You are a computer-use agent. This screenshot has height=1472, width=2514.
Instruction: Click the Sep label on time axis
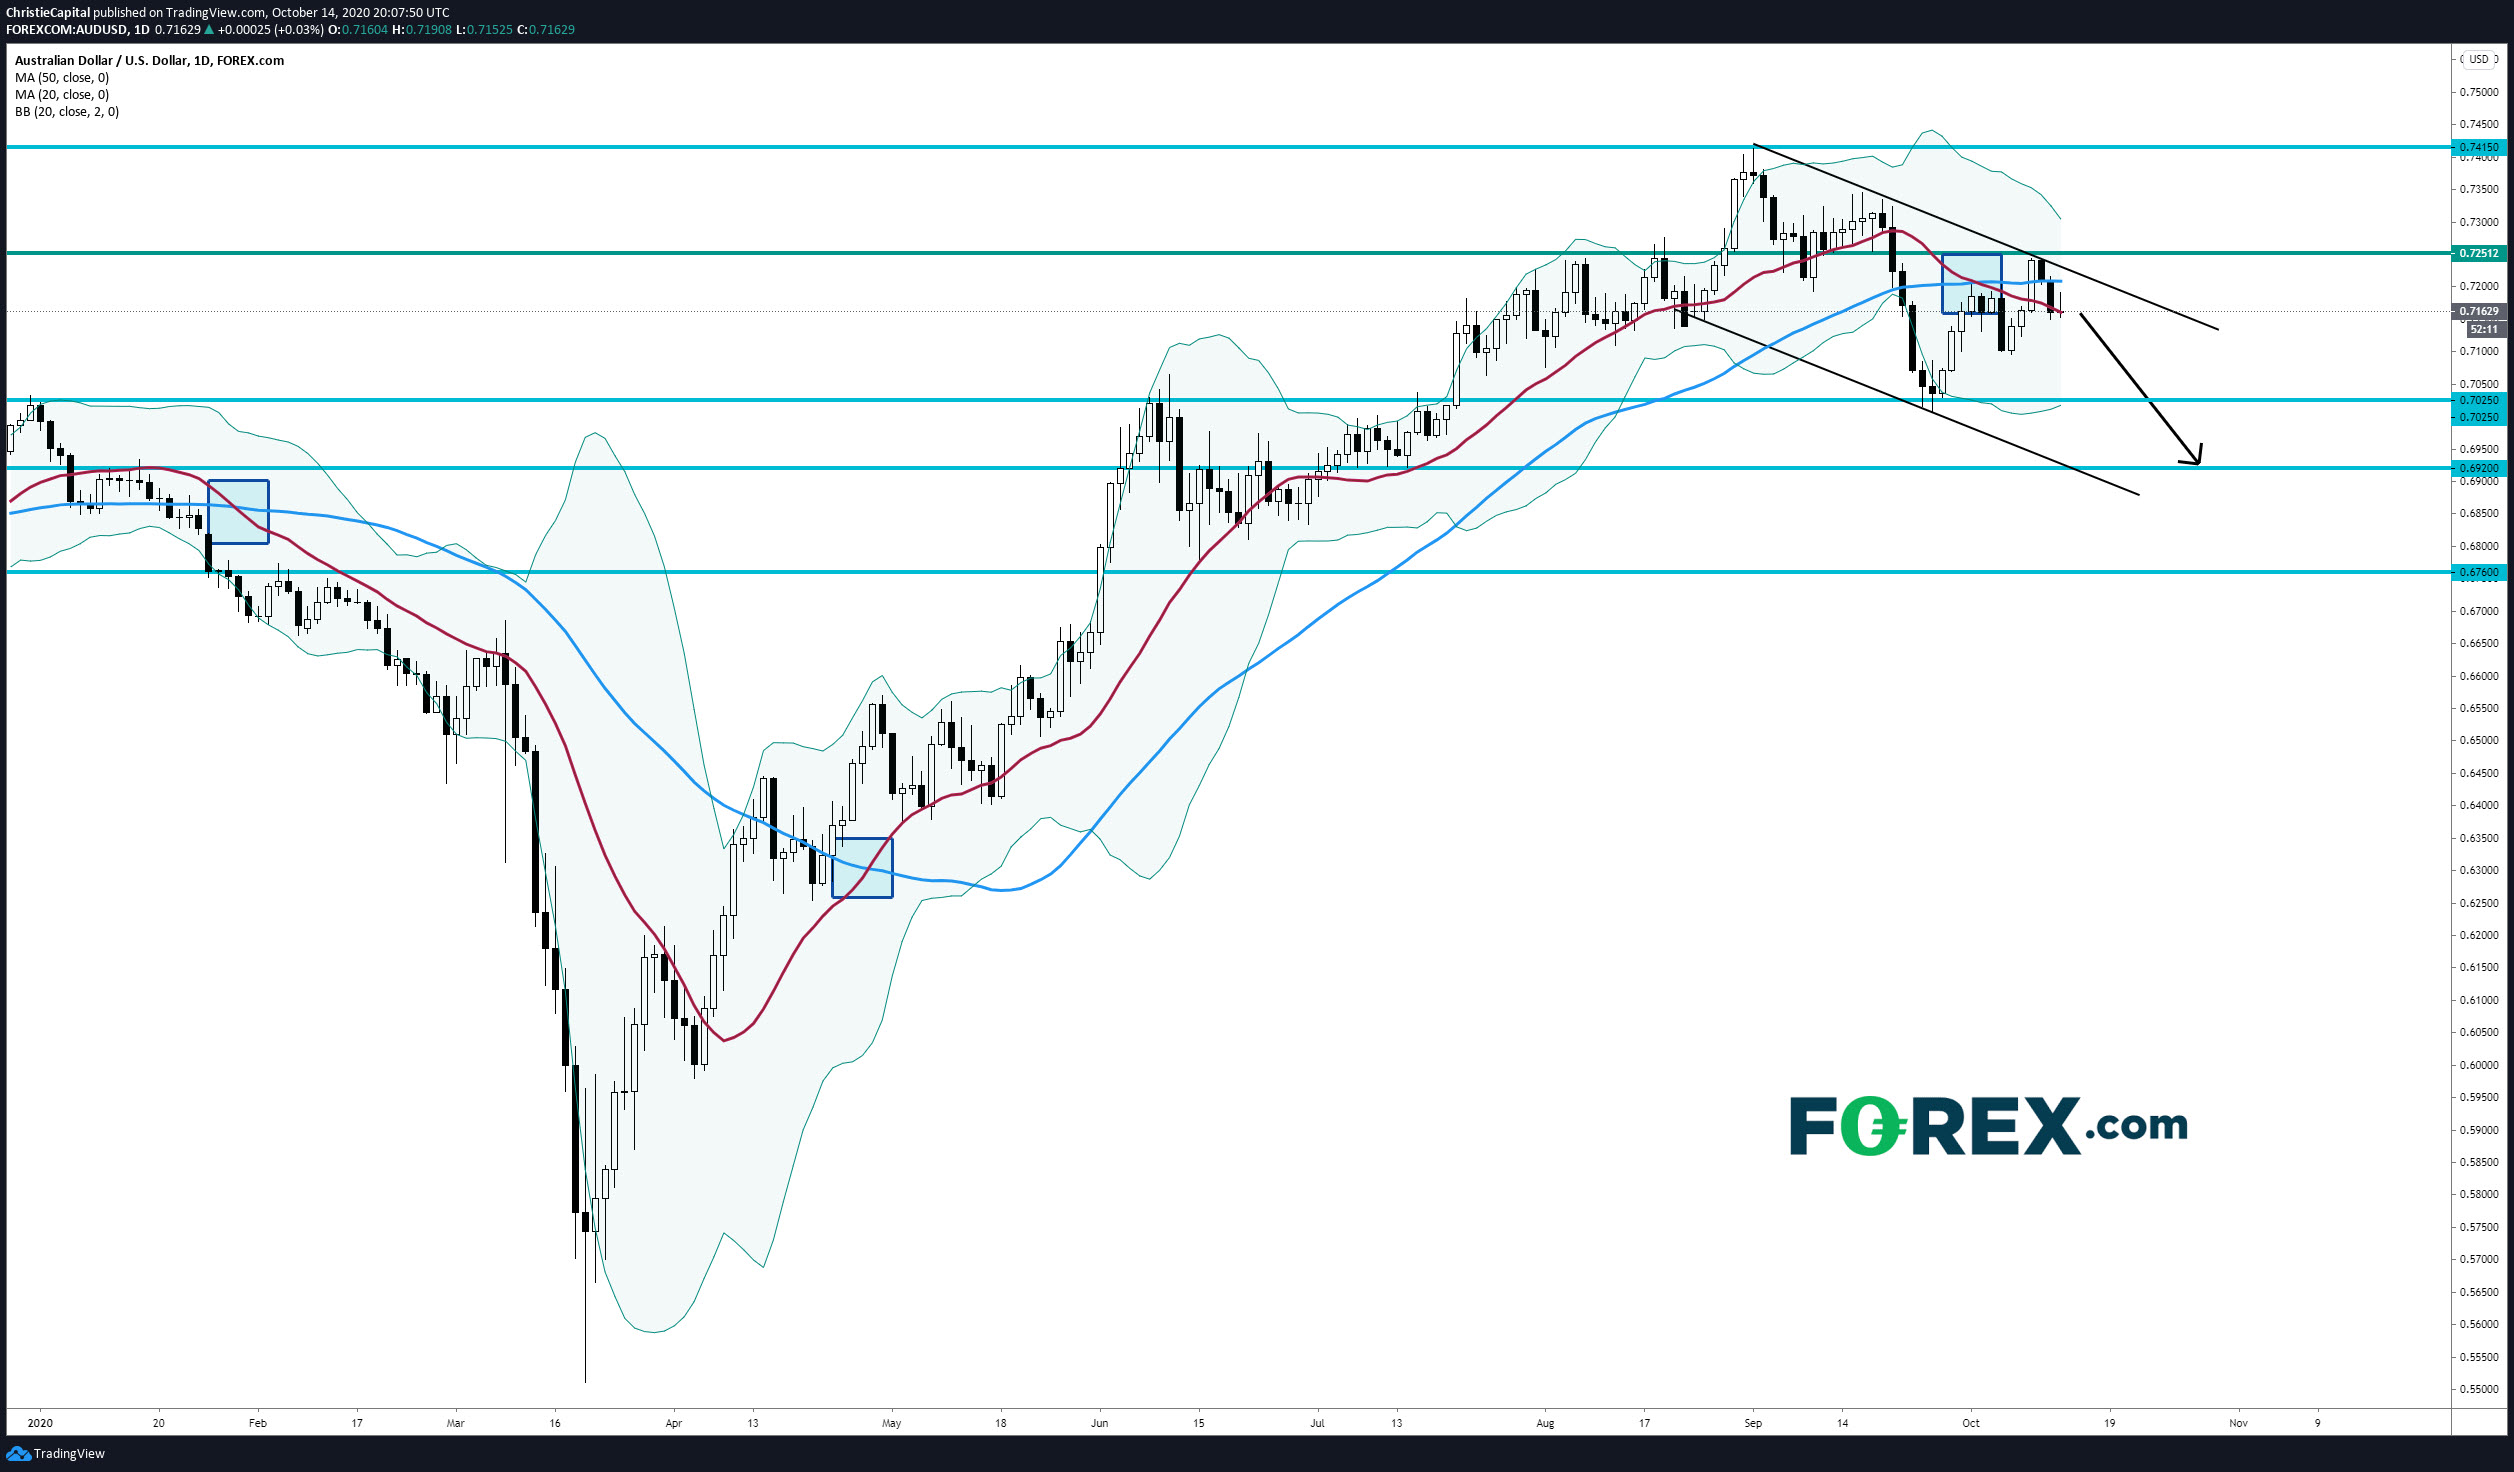(1752, 1422)
